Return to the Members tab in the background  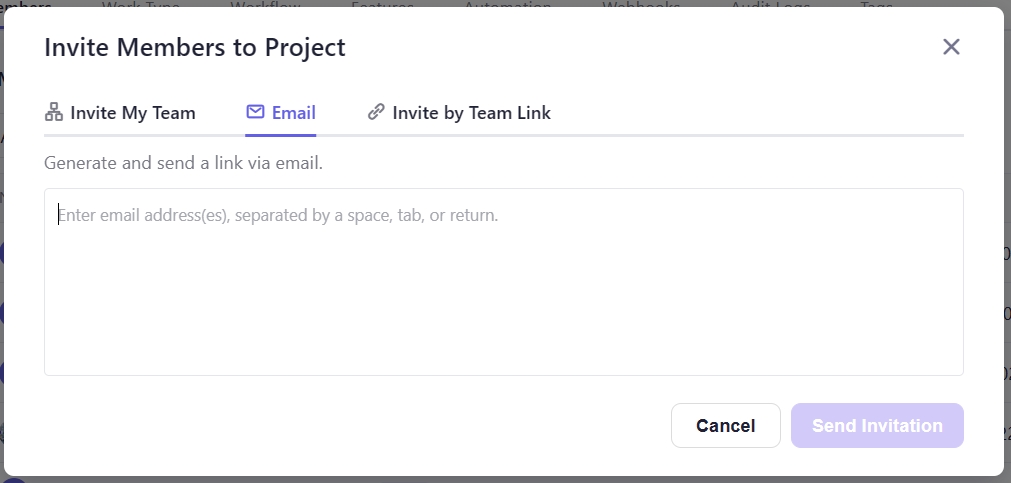[x=26, y=4]
